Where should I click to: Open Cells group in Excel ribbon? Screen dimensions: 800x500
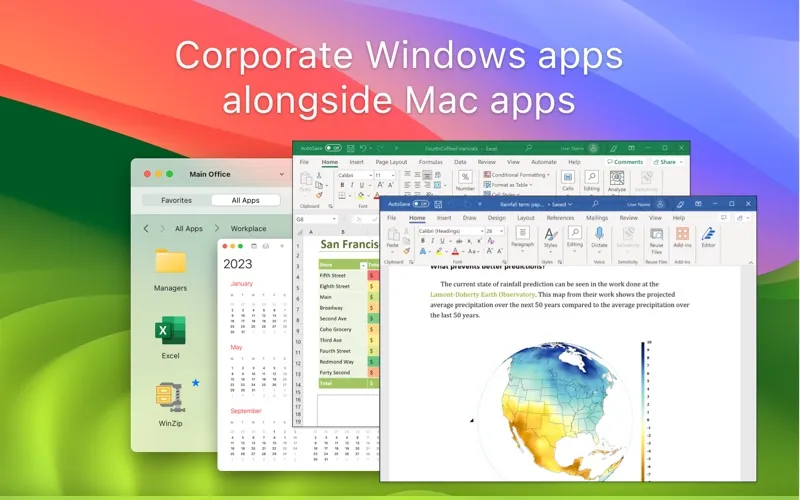click(x=568, y=181)
